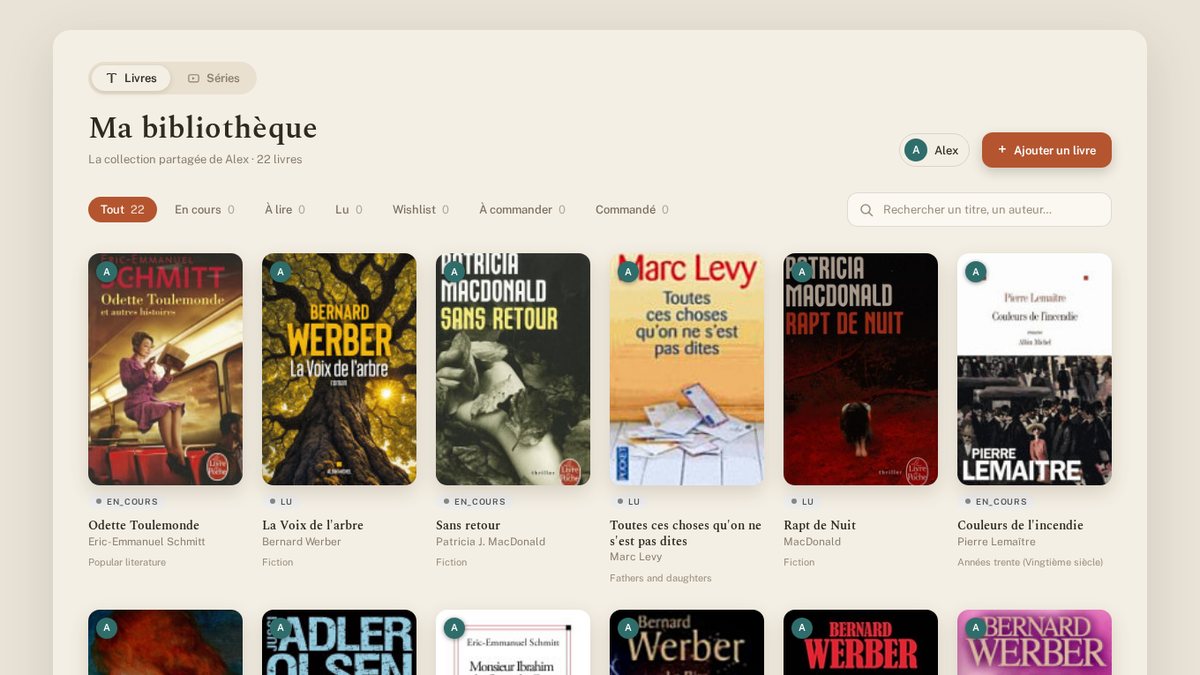Image resolution: width=1200 pixels, height=675 pixels.
Task: Filter books by À lire
Action: click(285, 209)
